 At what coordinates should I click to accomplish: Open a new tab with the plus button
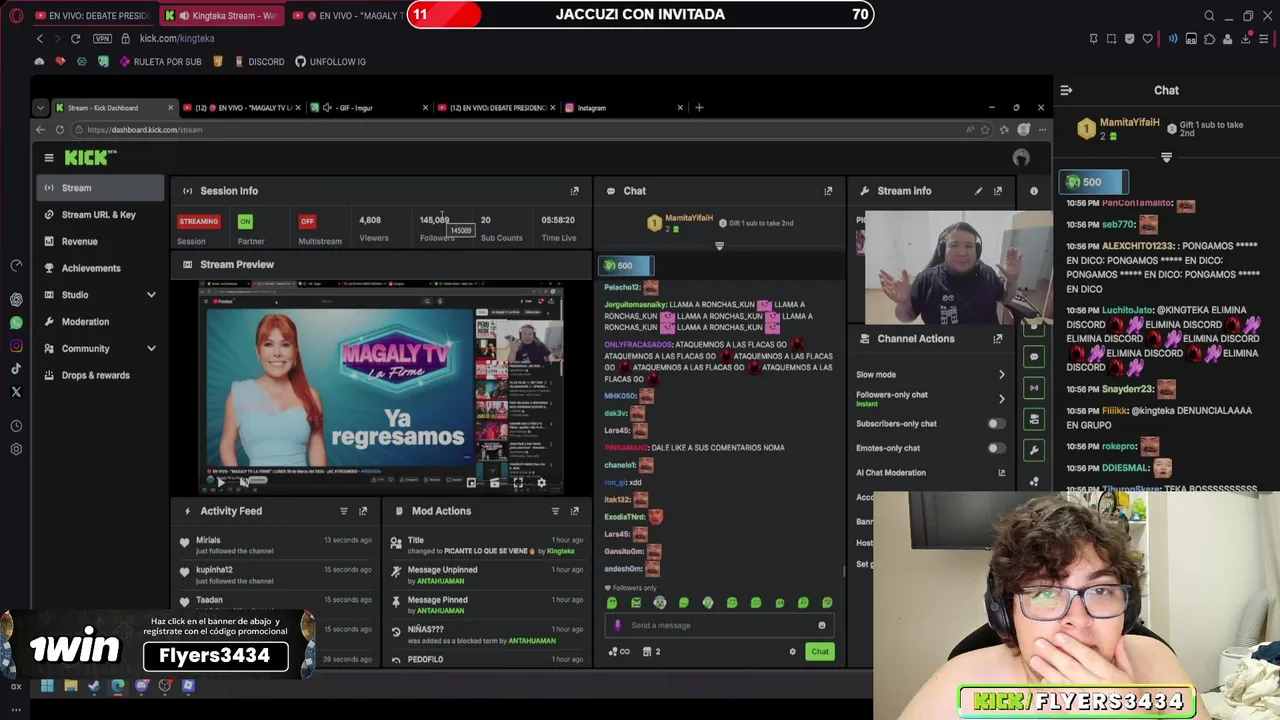[x=699, y=108]
